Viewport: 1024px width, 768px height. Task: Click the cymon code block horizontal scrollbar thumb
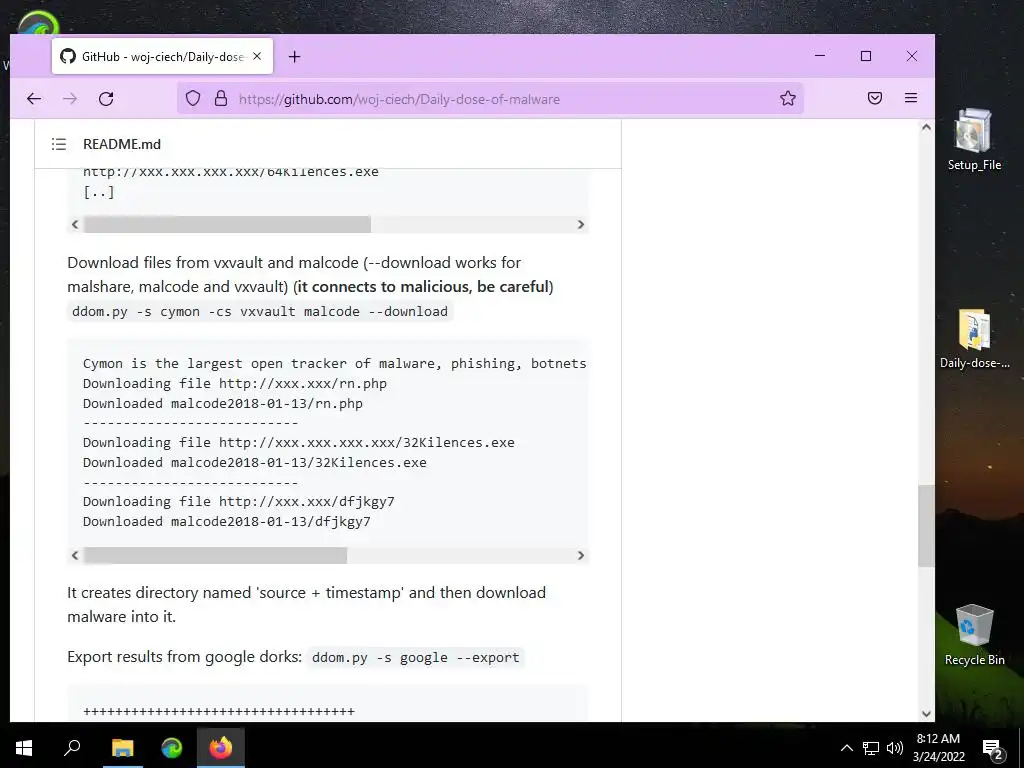pyautogui.click(x=216, y=555)
